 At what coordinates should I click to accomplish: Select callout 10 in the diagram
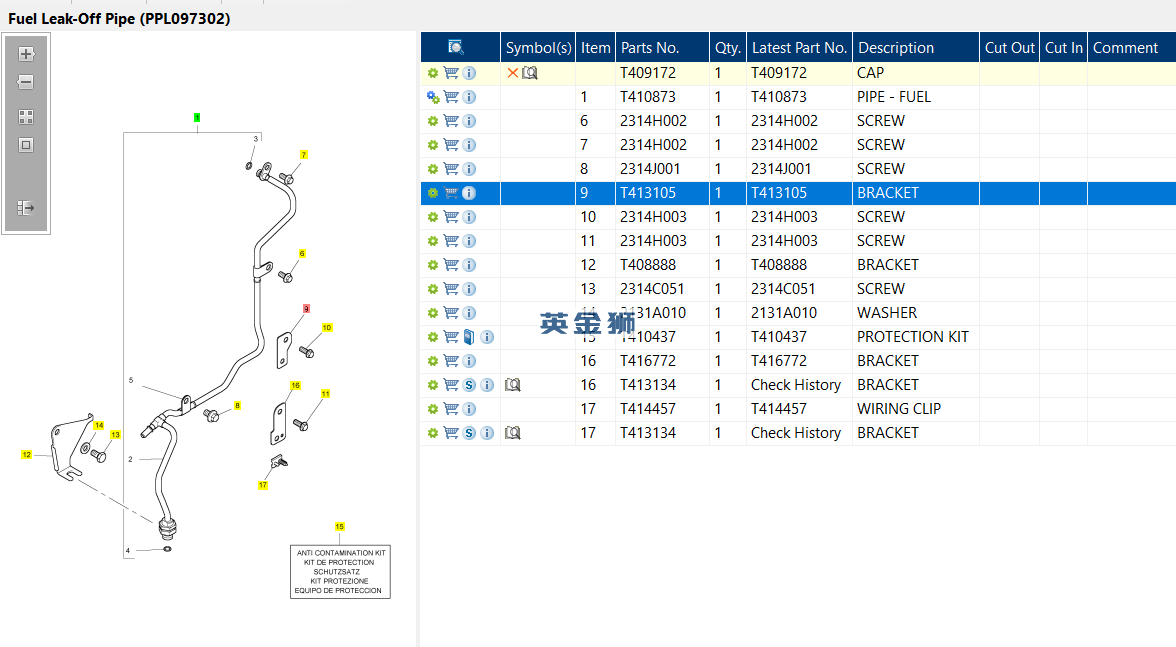point(327,328)
